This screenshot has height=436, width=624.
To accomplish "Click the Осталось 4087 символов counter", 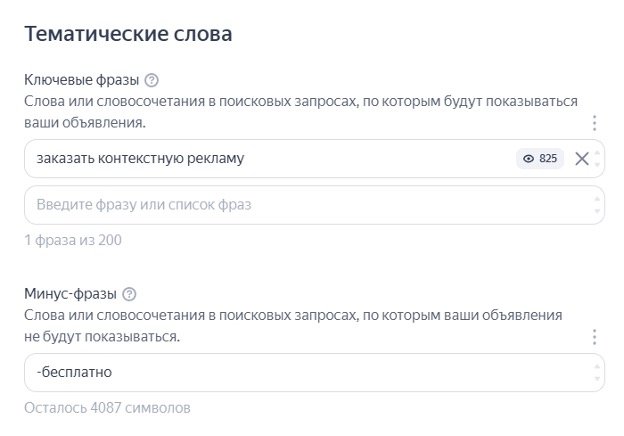I will point(106,408).
